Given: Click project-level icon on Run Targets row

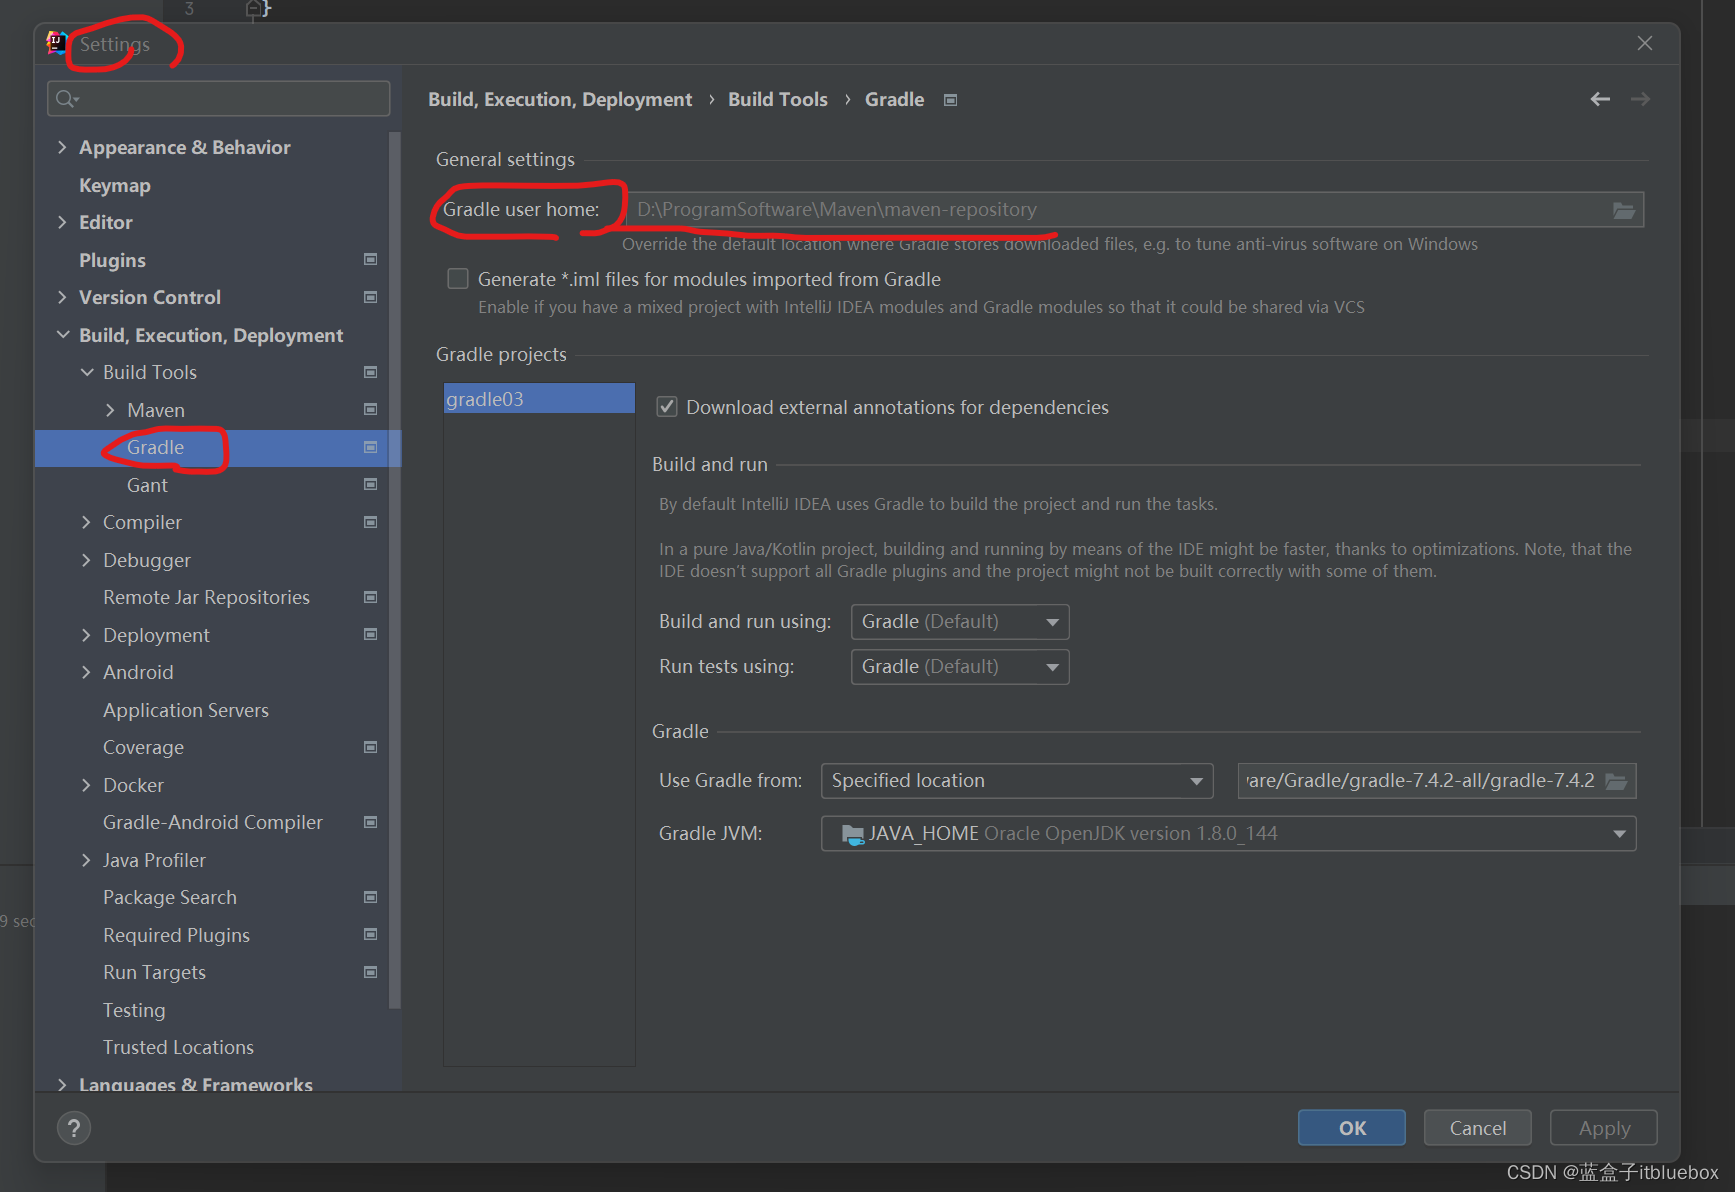Looking at the screenshot, I should pyautogui.click(x=370, y=972).
